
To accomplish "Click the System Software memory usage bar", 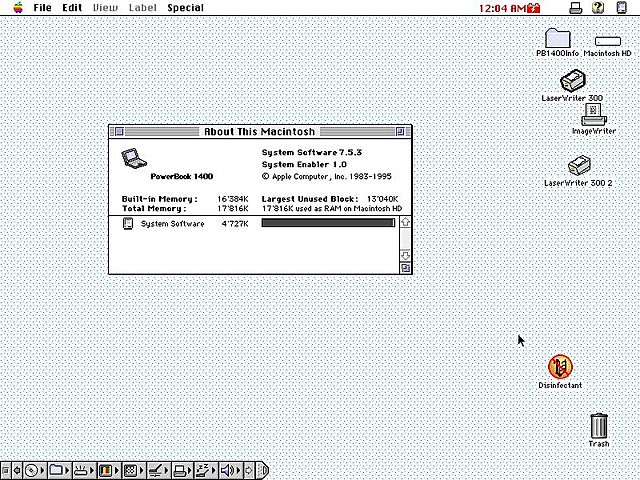I will 328,223.
